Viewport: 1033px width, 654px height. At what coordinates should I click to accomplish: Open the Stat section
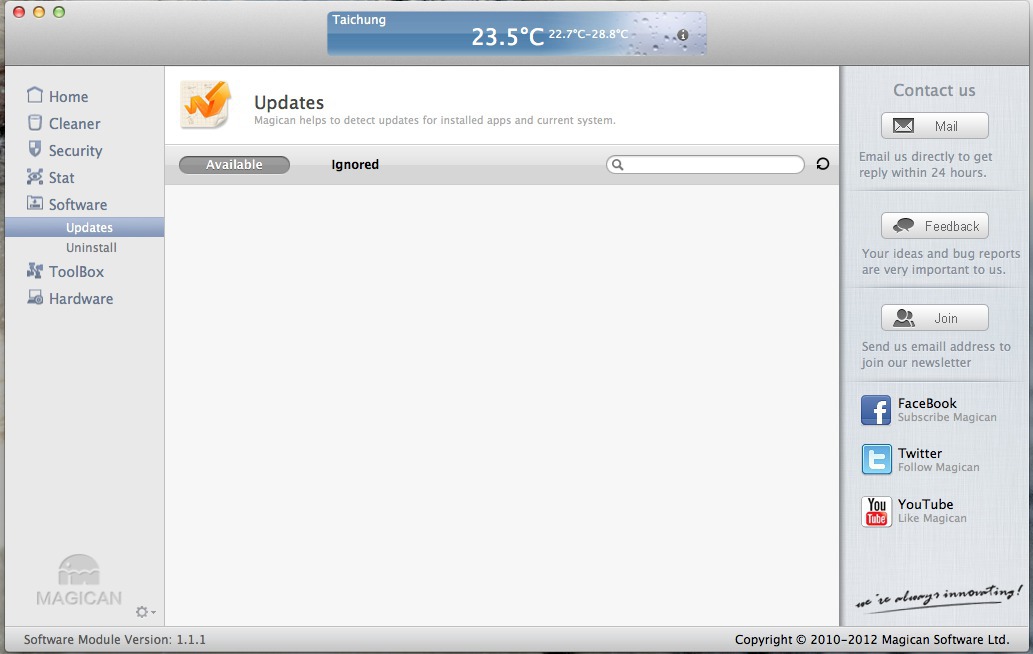coord(50,177)
